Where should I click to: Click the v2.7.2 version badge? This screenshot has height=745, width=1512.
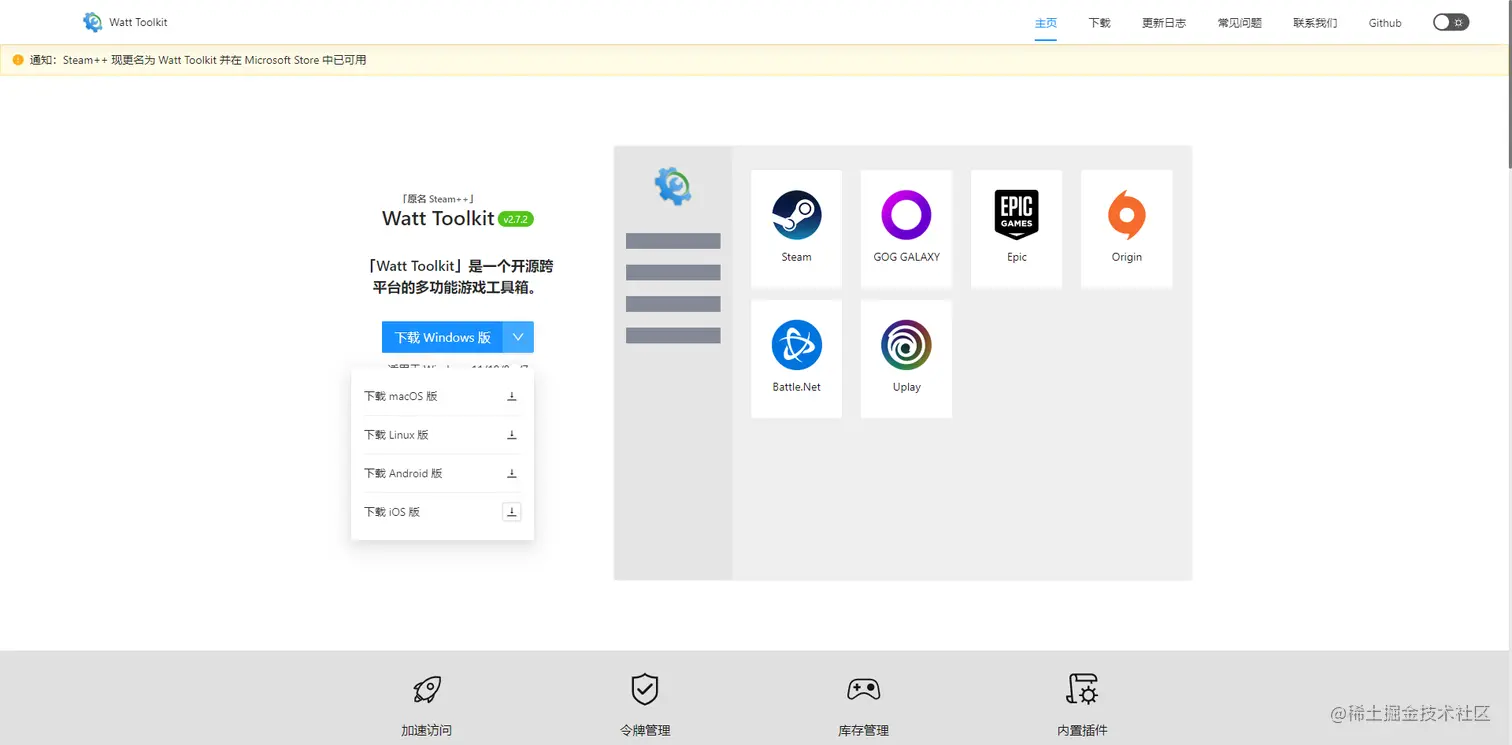[x=516, y=219]
